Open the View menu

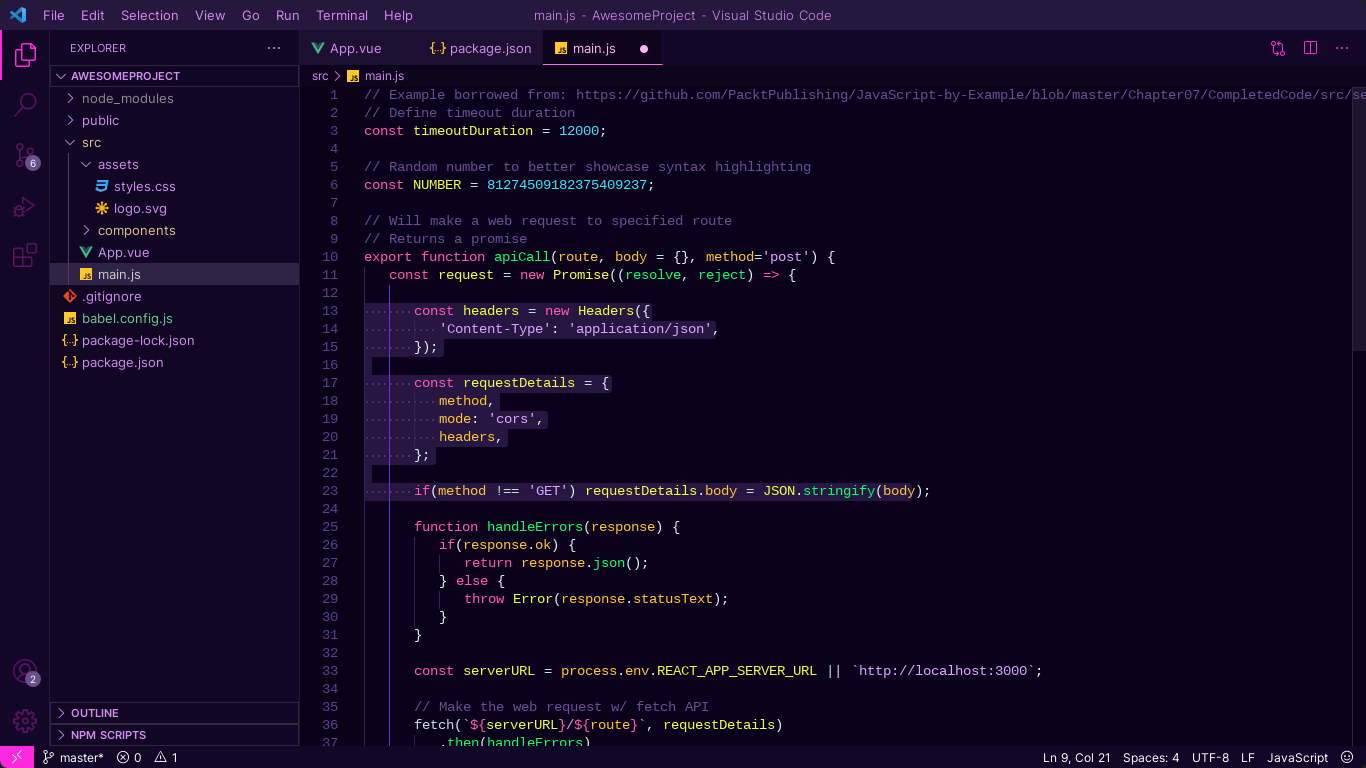click(x=210, y=15)
